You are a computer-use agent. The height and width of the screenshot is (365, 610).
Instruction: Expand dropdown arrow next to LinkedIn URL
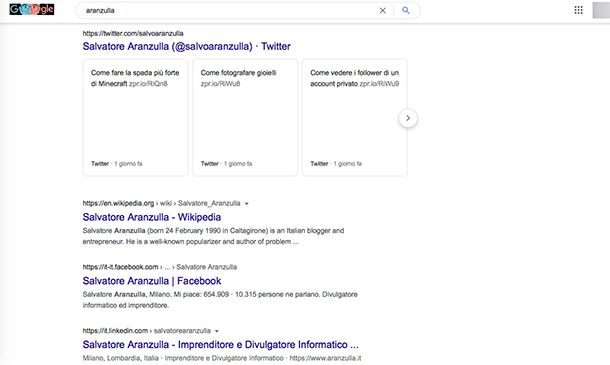pyautogui.click(x=217, y=331)
